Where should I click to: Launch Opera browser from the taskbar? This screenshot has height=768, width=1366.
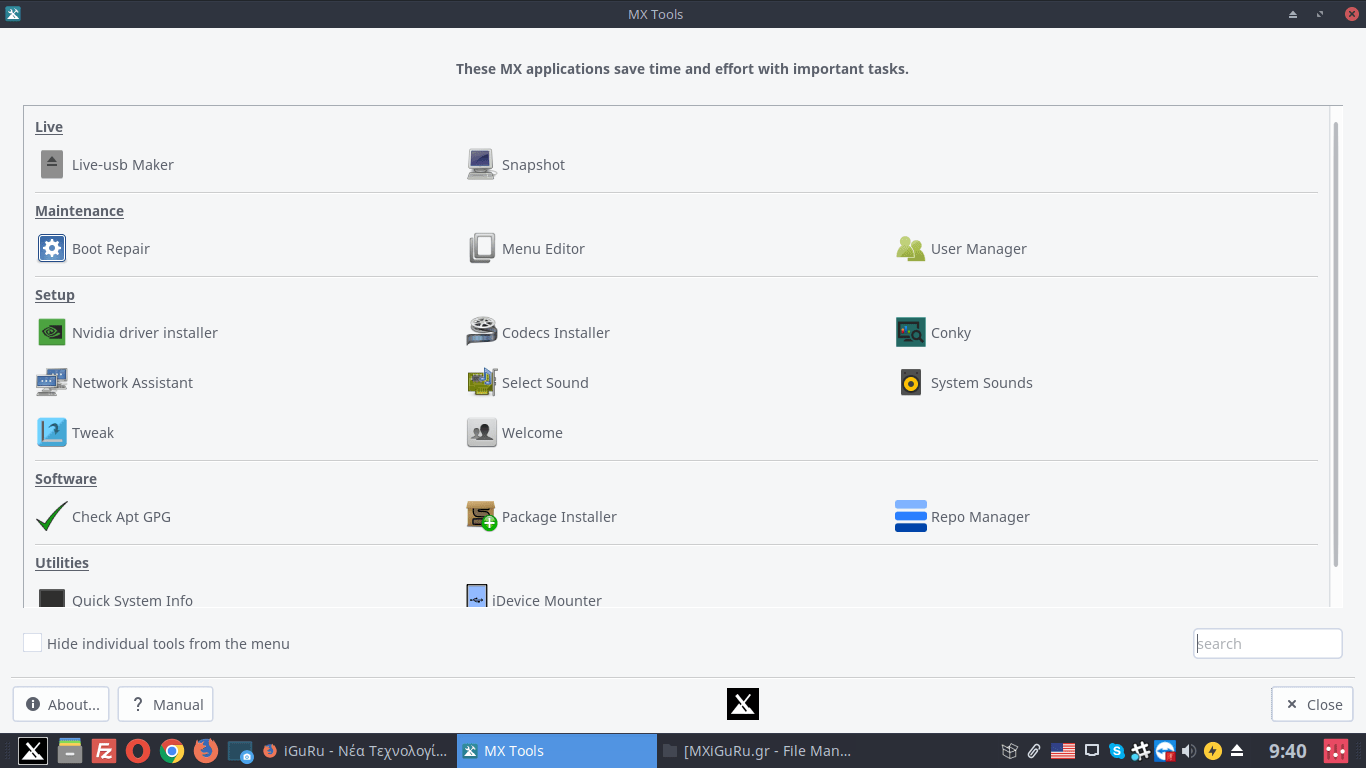pyautogui.click(x=138, y=751)
